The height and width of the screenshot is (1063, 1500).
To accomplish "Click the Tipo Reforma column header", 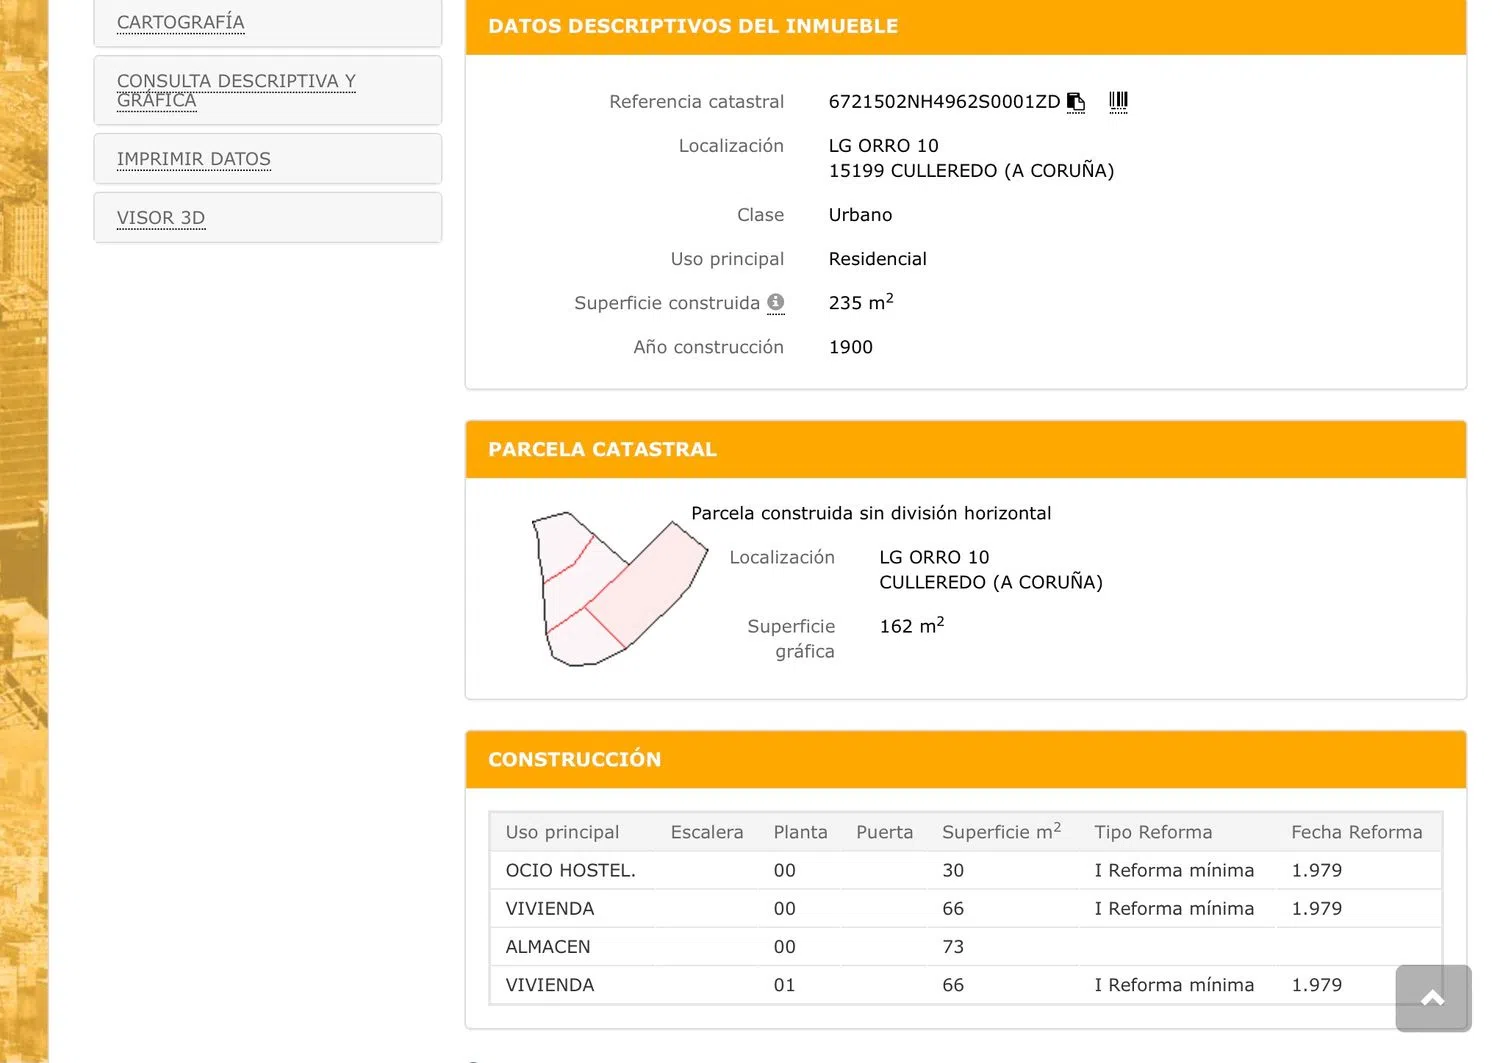I will (1153, 832).
